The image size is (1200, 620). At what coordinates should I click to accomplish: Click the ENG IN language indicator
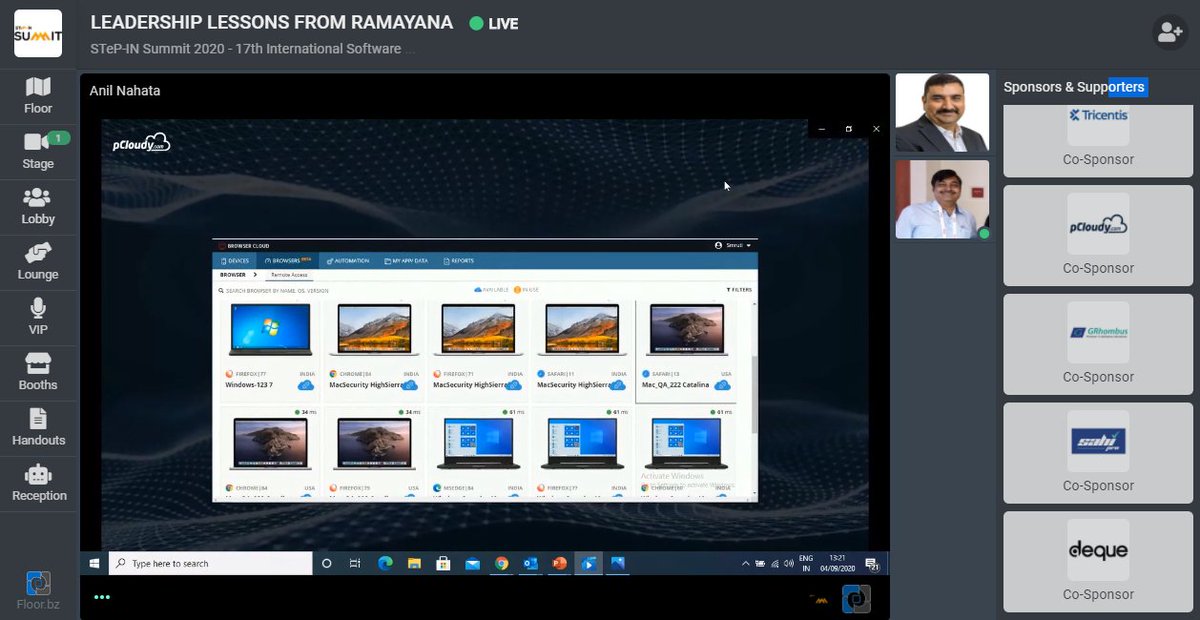(x=806, y=564)
